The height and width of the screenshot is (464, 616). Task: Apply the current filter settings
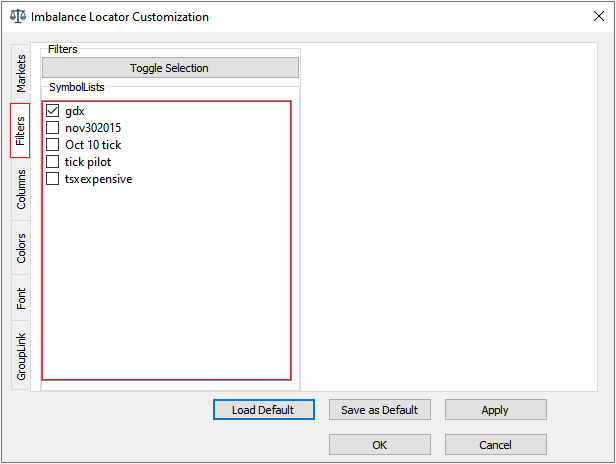495,410
